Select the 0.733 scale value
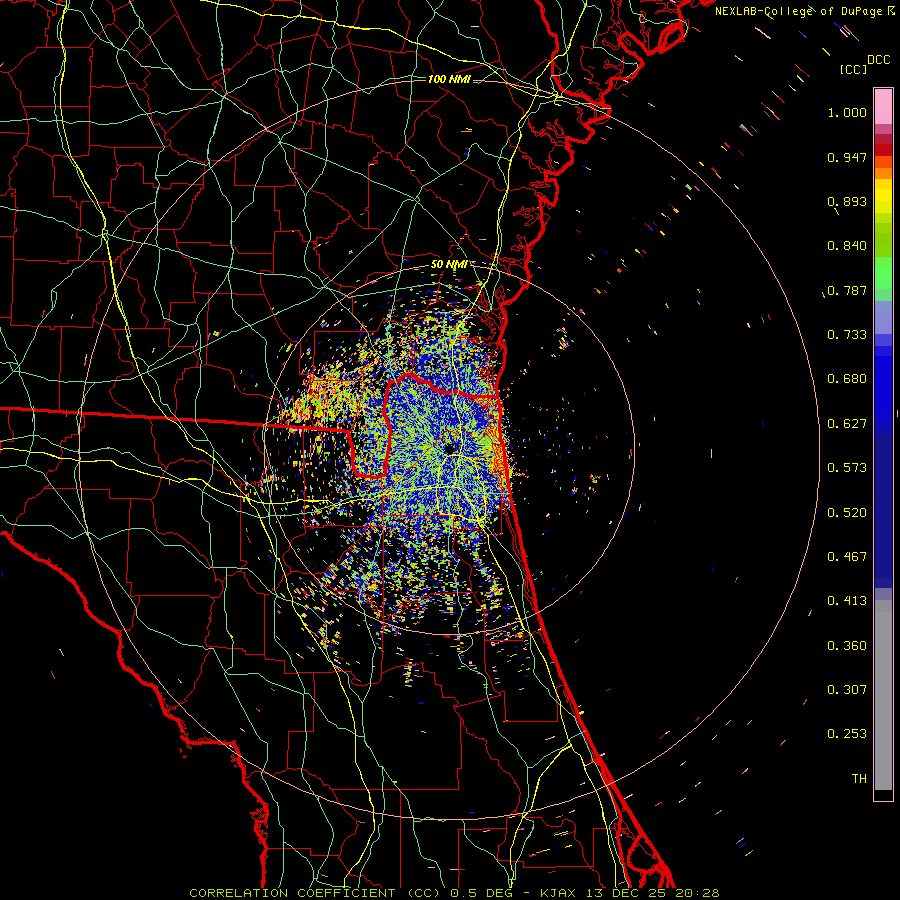Viewport: 900px width, 900px height. [x=847, y=335]
